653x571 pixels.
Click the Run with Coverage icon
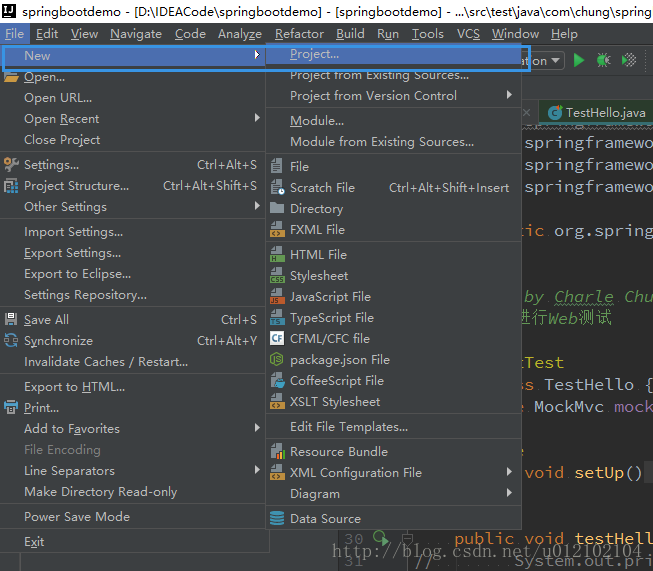628,60
